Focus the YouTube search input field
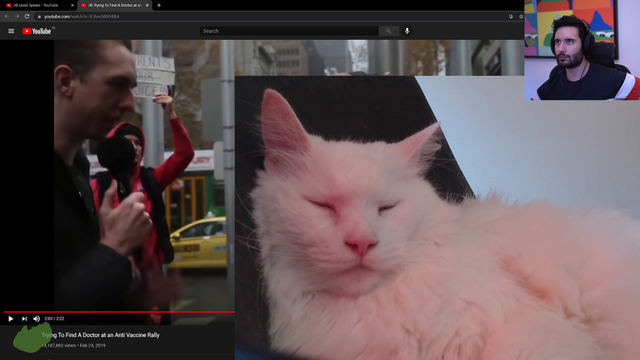 tap(289, 31)
